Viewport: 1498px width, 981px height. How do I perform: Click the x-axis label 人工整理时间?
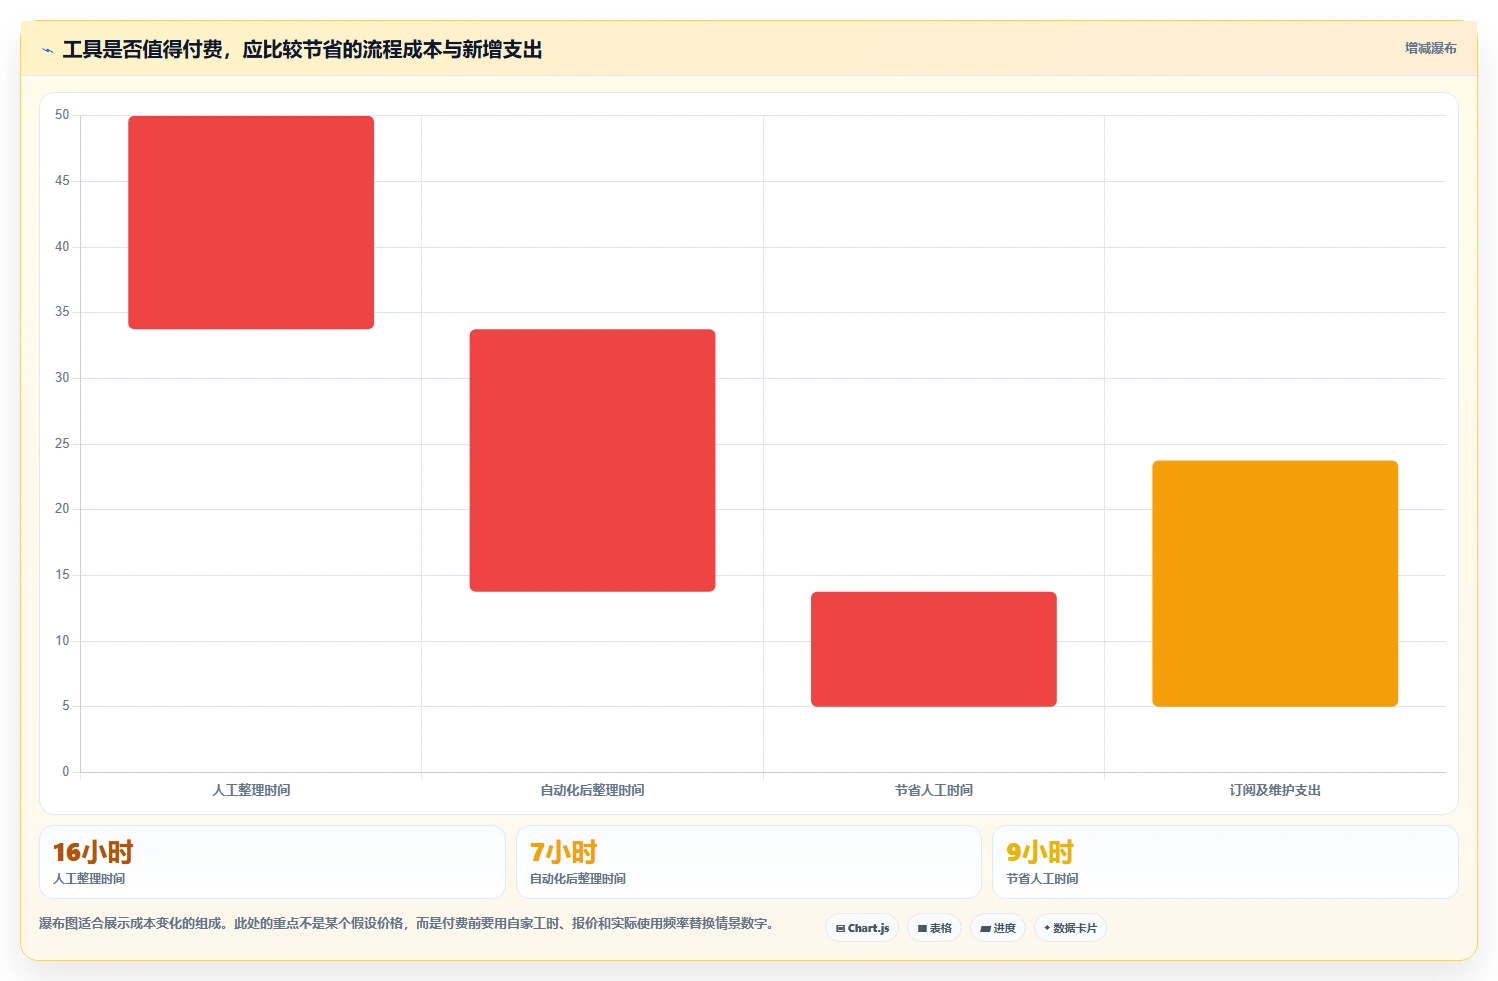point(251,790)
